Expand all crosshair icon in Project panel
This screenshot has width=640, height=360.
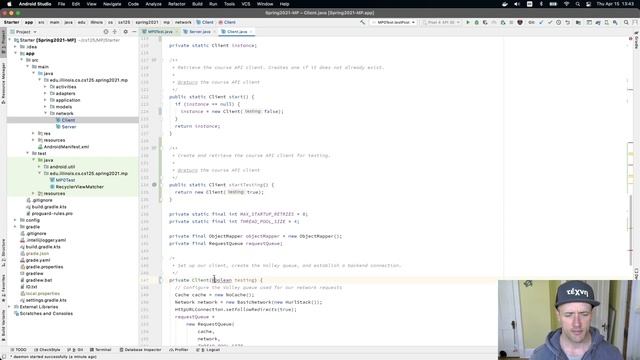coord(115,31)
